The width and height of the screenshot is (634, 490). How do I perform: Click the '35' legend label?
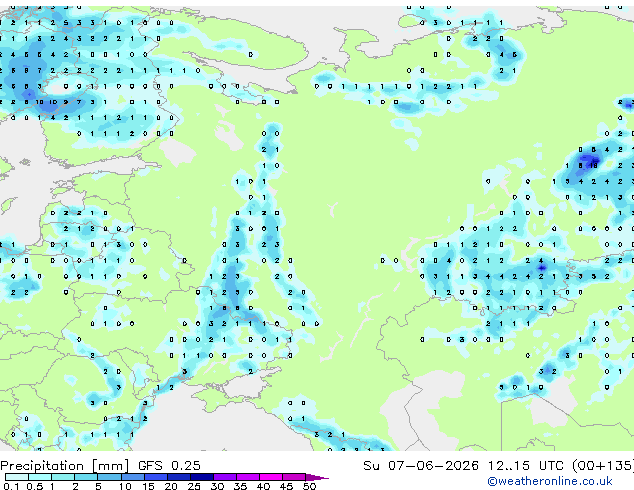(x=240, y=486)
